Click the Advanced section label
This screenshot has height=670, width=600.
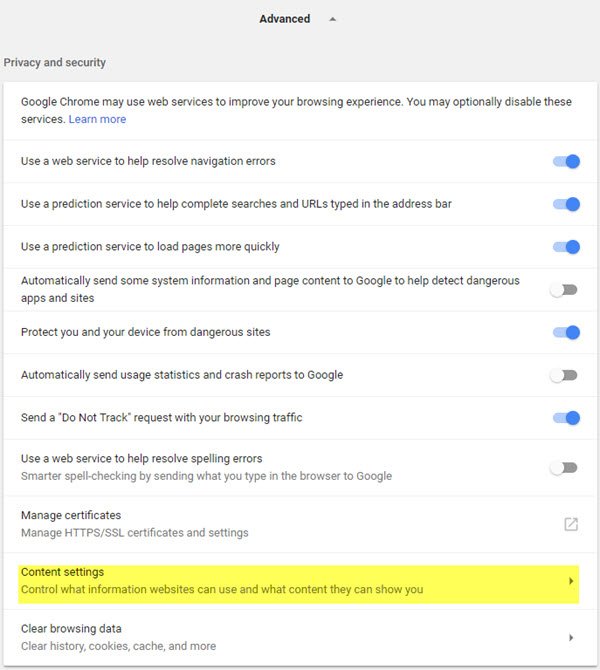(285, 19)
